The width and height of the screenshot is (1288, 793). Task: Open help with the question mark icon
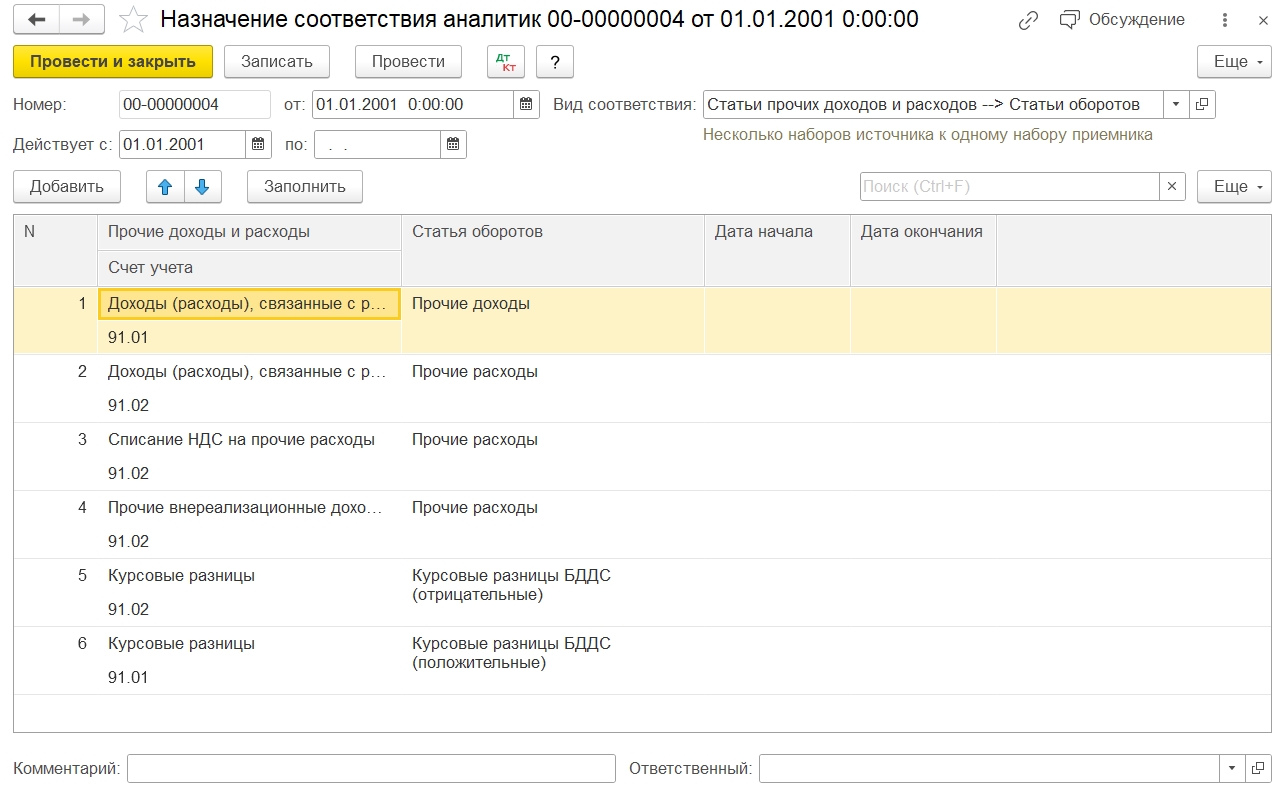tap(555, 61)
